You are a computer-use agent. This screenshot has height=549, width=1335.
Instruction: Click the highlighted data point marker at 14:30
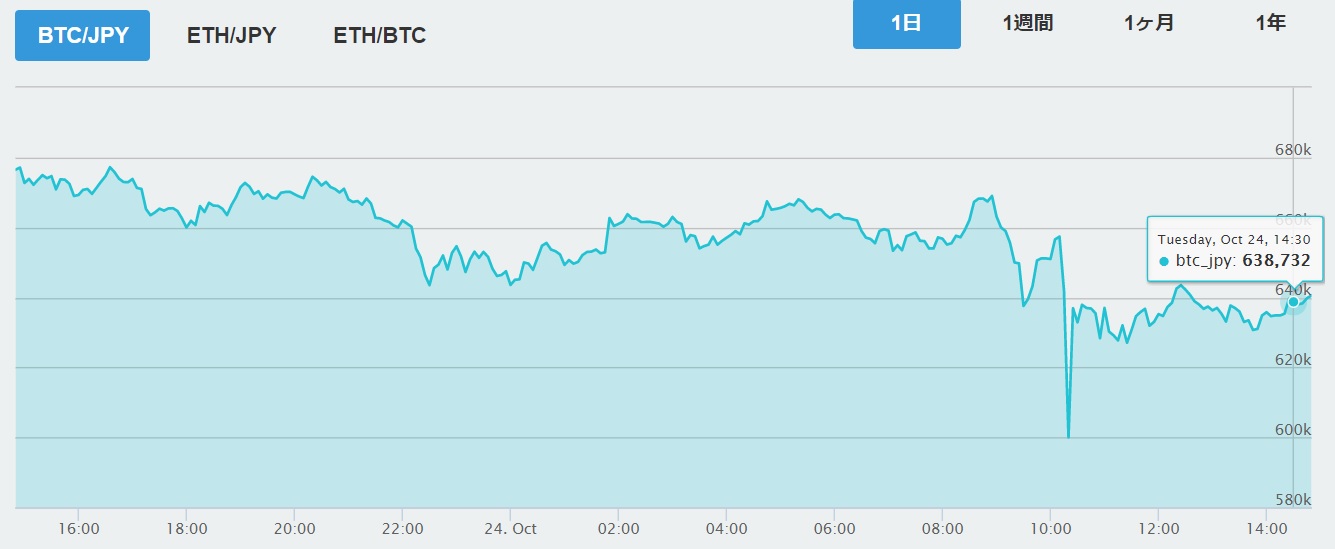(x=1293, y=301)
